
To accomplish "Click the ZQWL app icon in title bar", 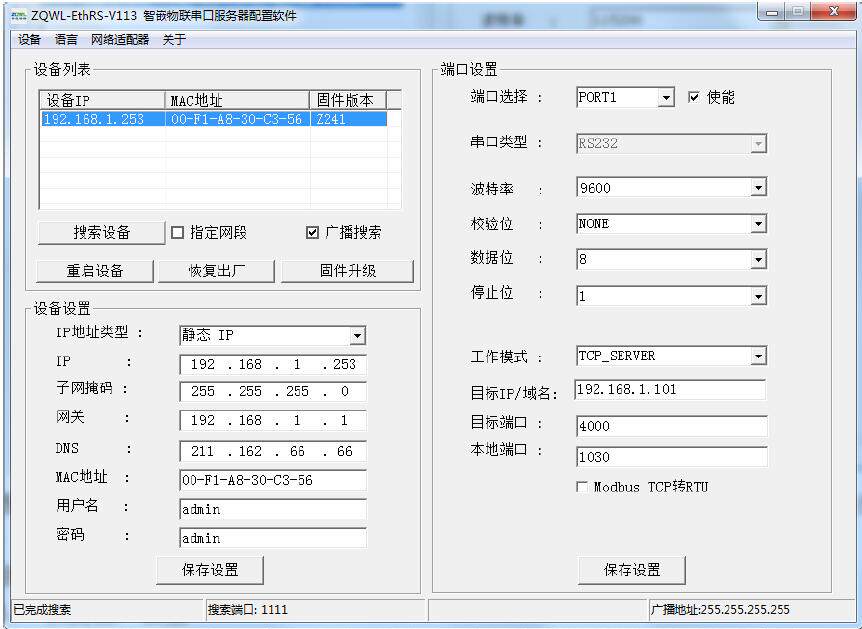I will pos(19,15).
